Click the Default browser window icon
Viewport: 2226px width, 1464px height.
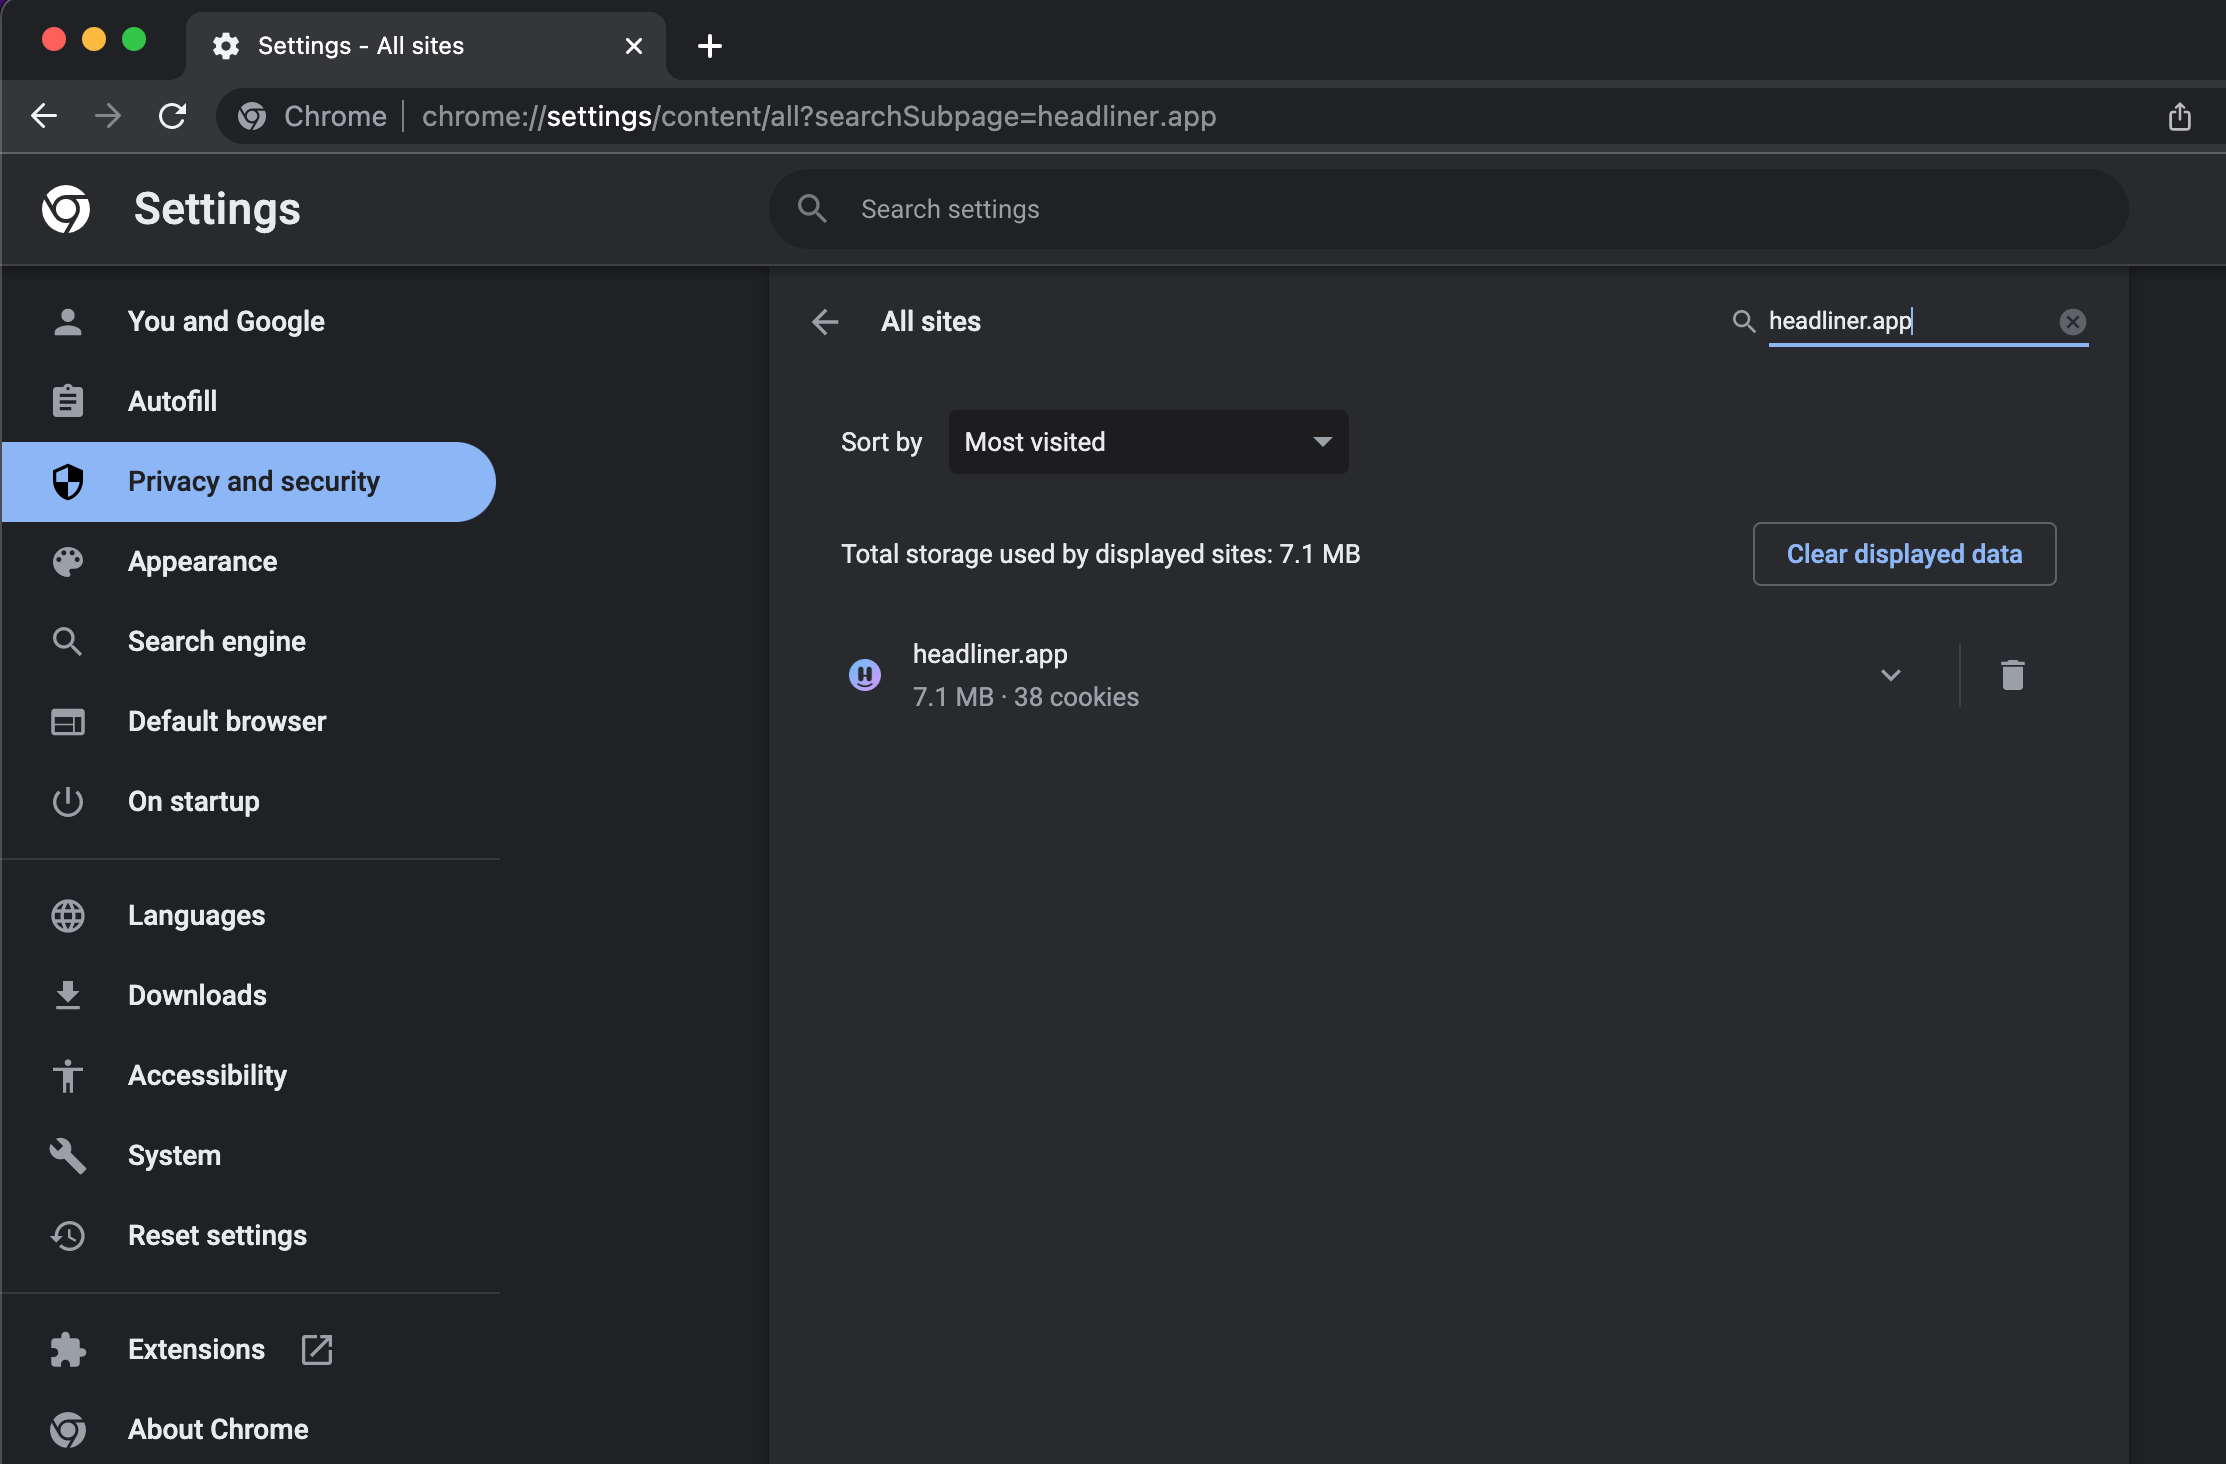click(x=68, y=721)
